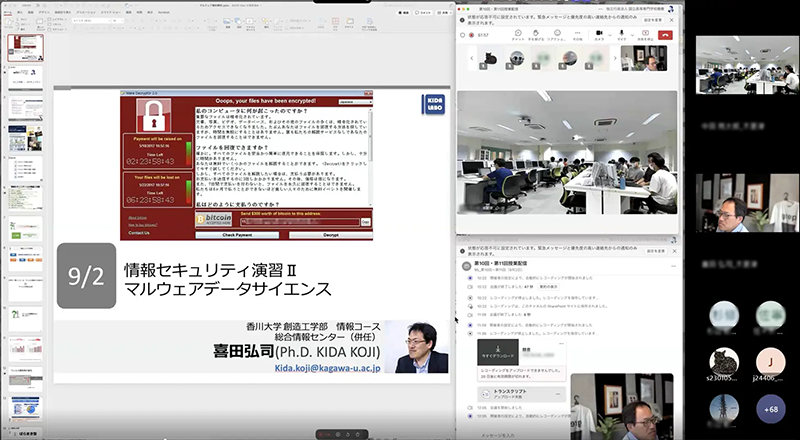Screen dimensions: 800x440
Task: Click the +68 more participants badge
Action: pyautogui.click(x=770, y=409)
